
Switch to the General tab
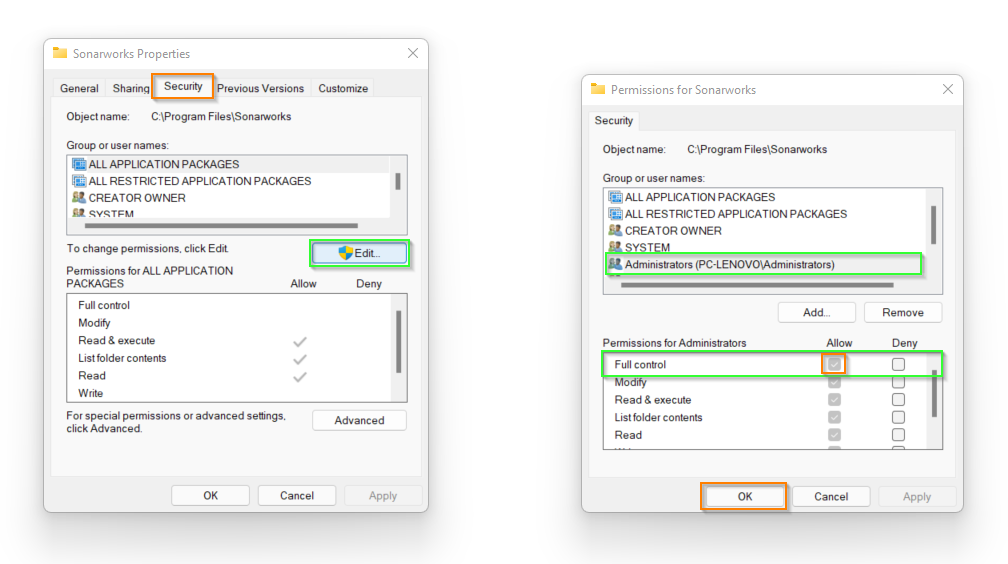click(x=79, y=88)
